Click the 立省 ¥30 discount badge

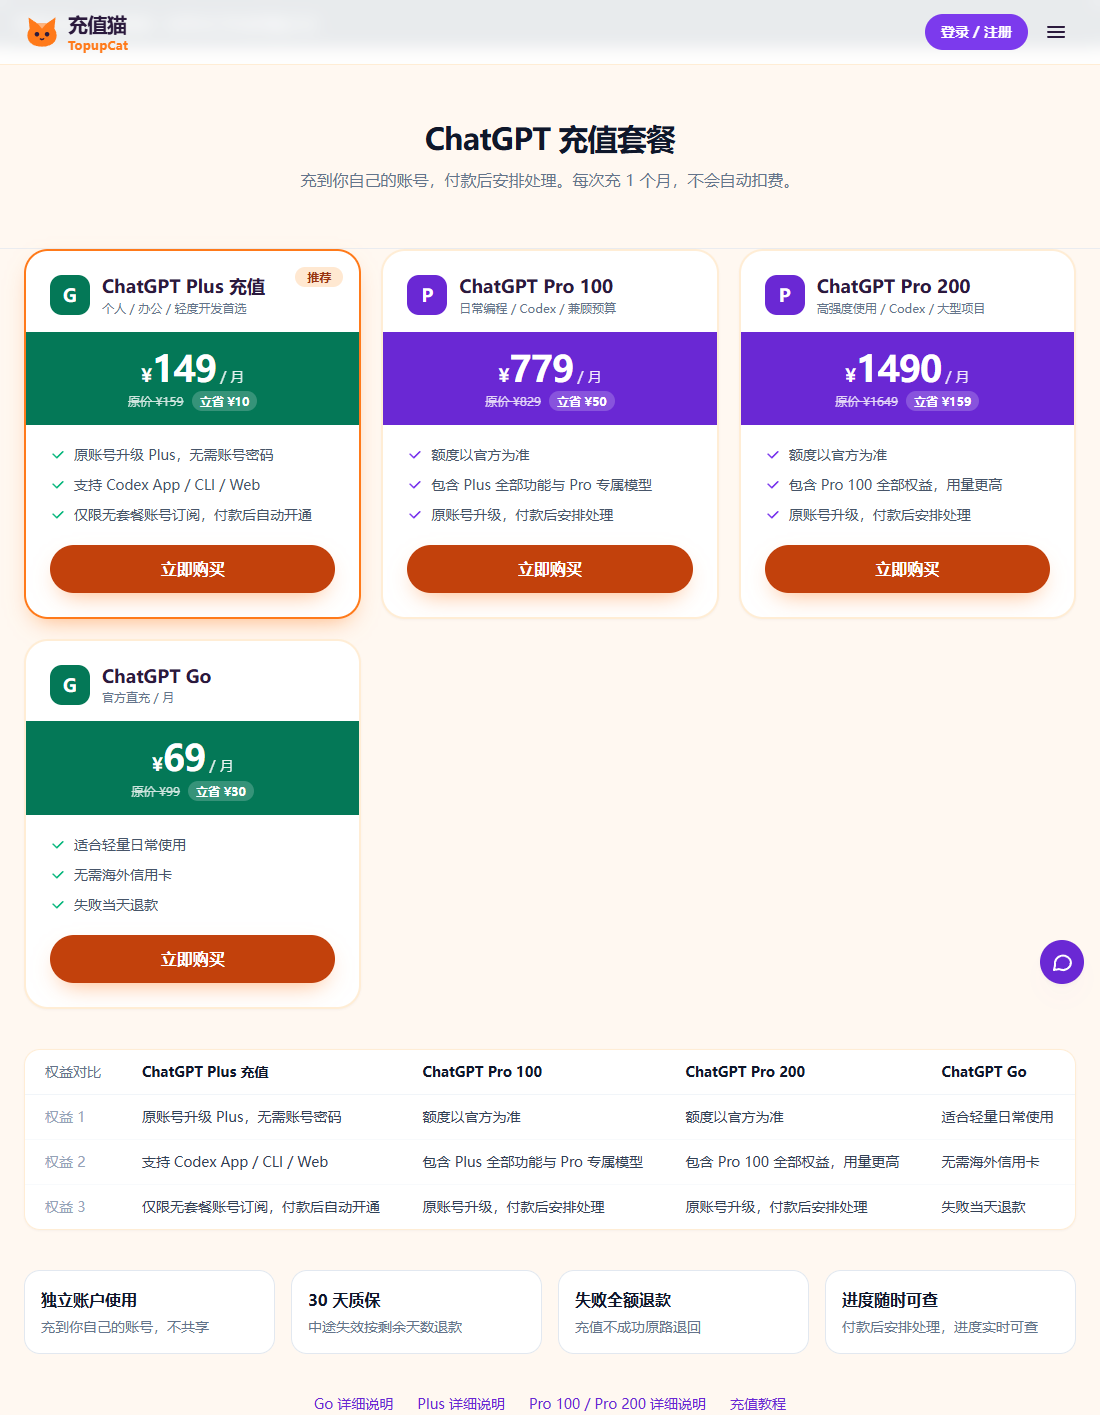pyautogui.click(x=221, y=791)
